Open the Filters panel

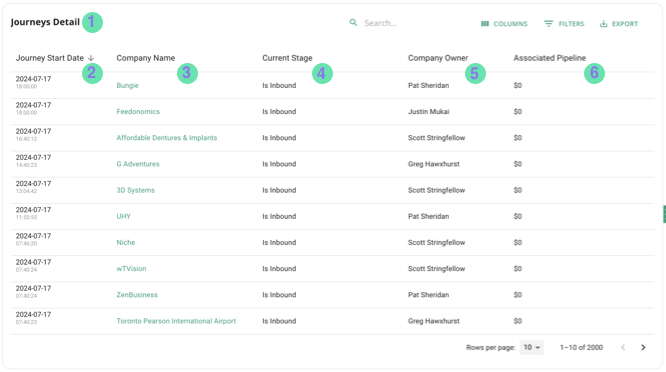[564, 24]
